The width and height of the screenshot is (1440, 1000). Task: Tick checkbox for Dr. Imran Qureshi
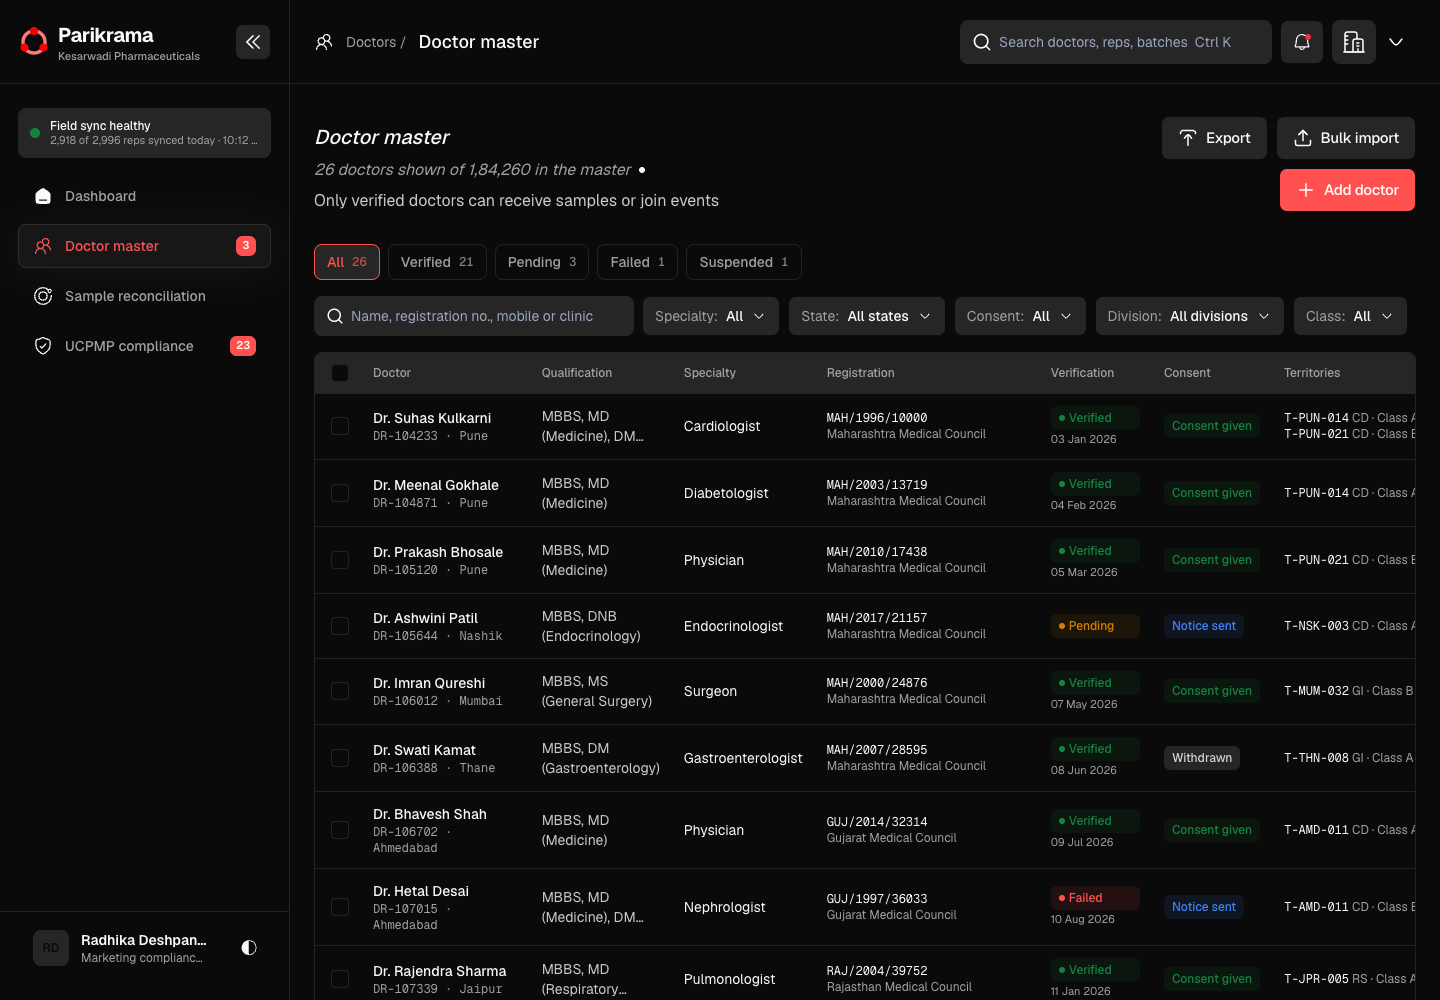(340, 691)
